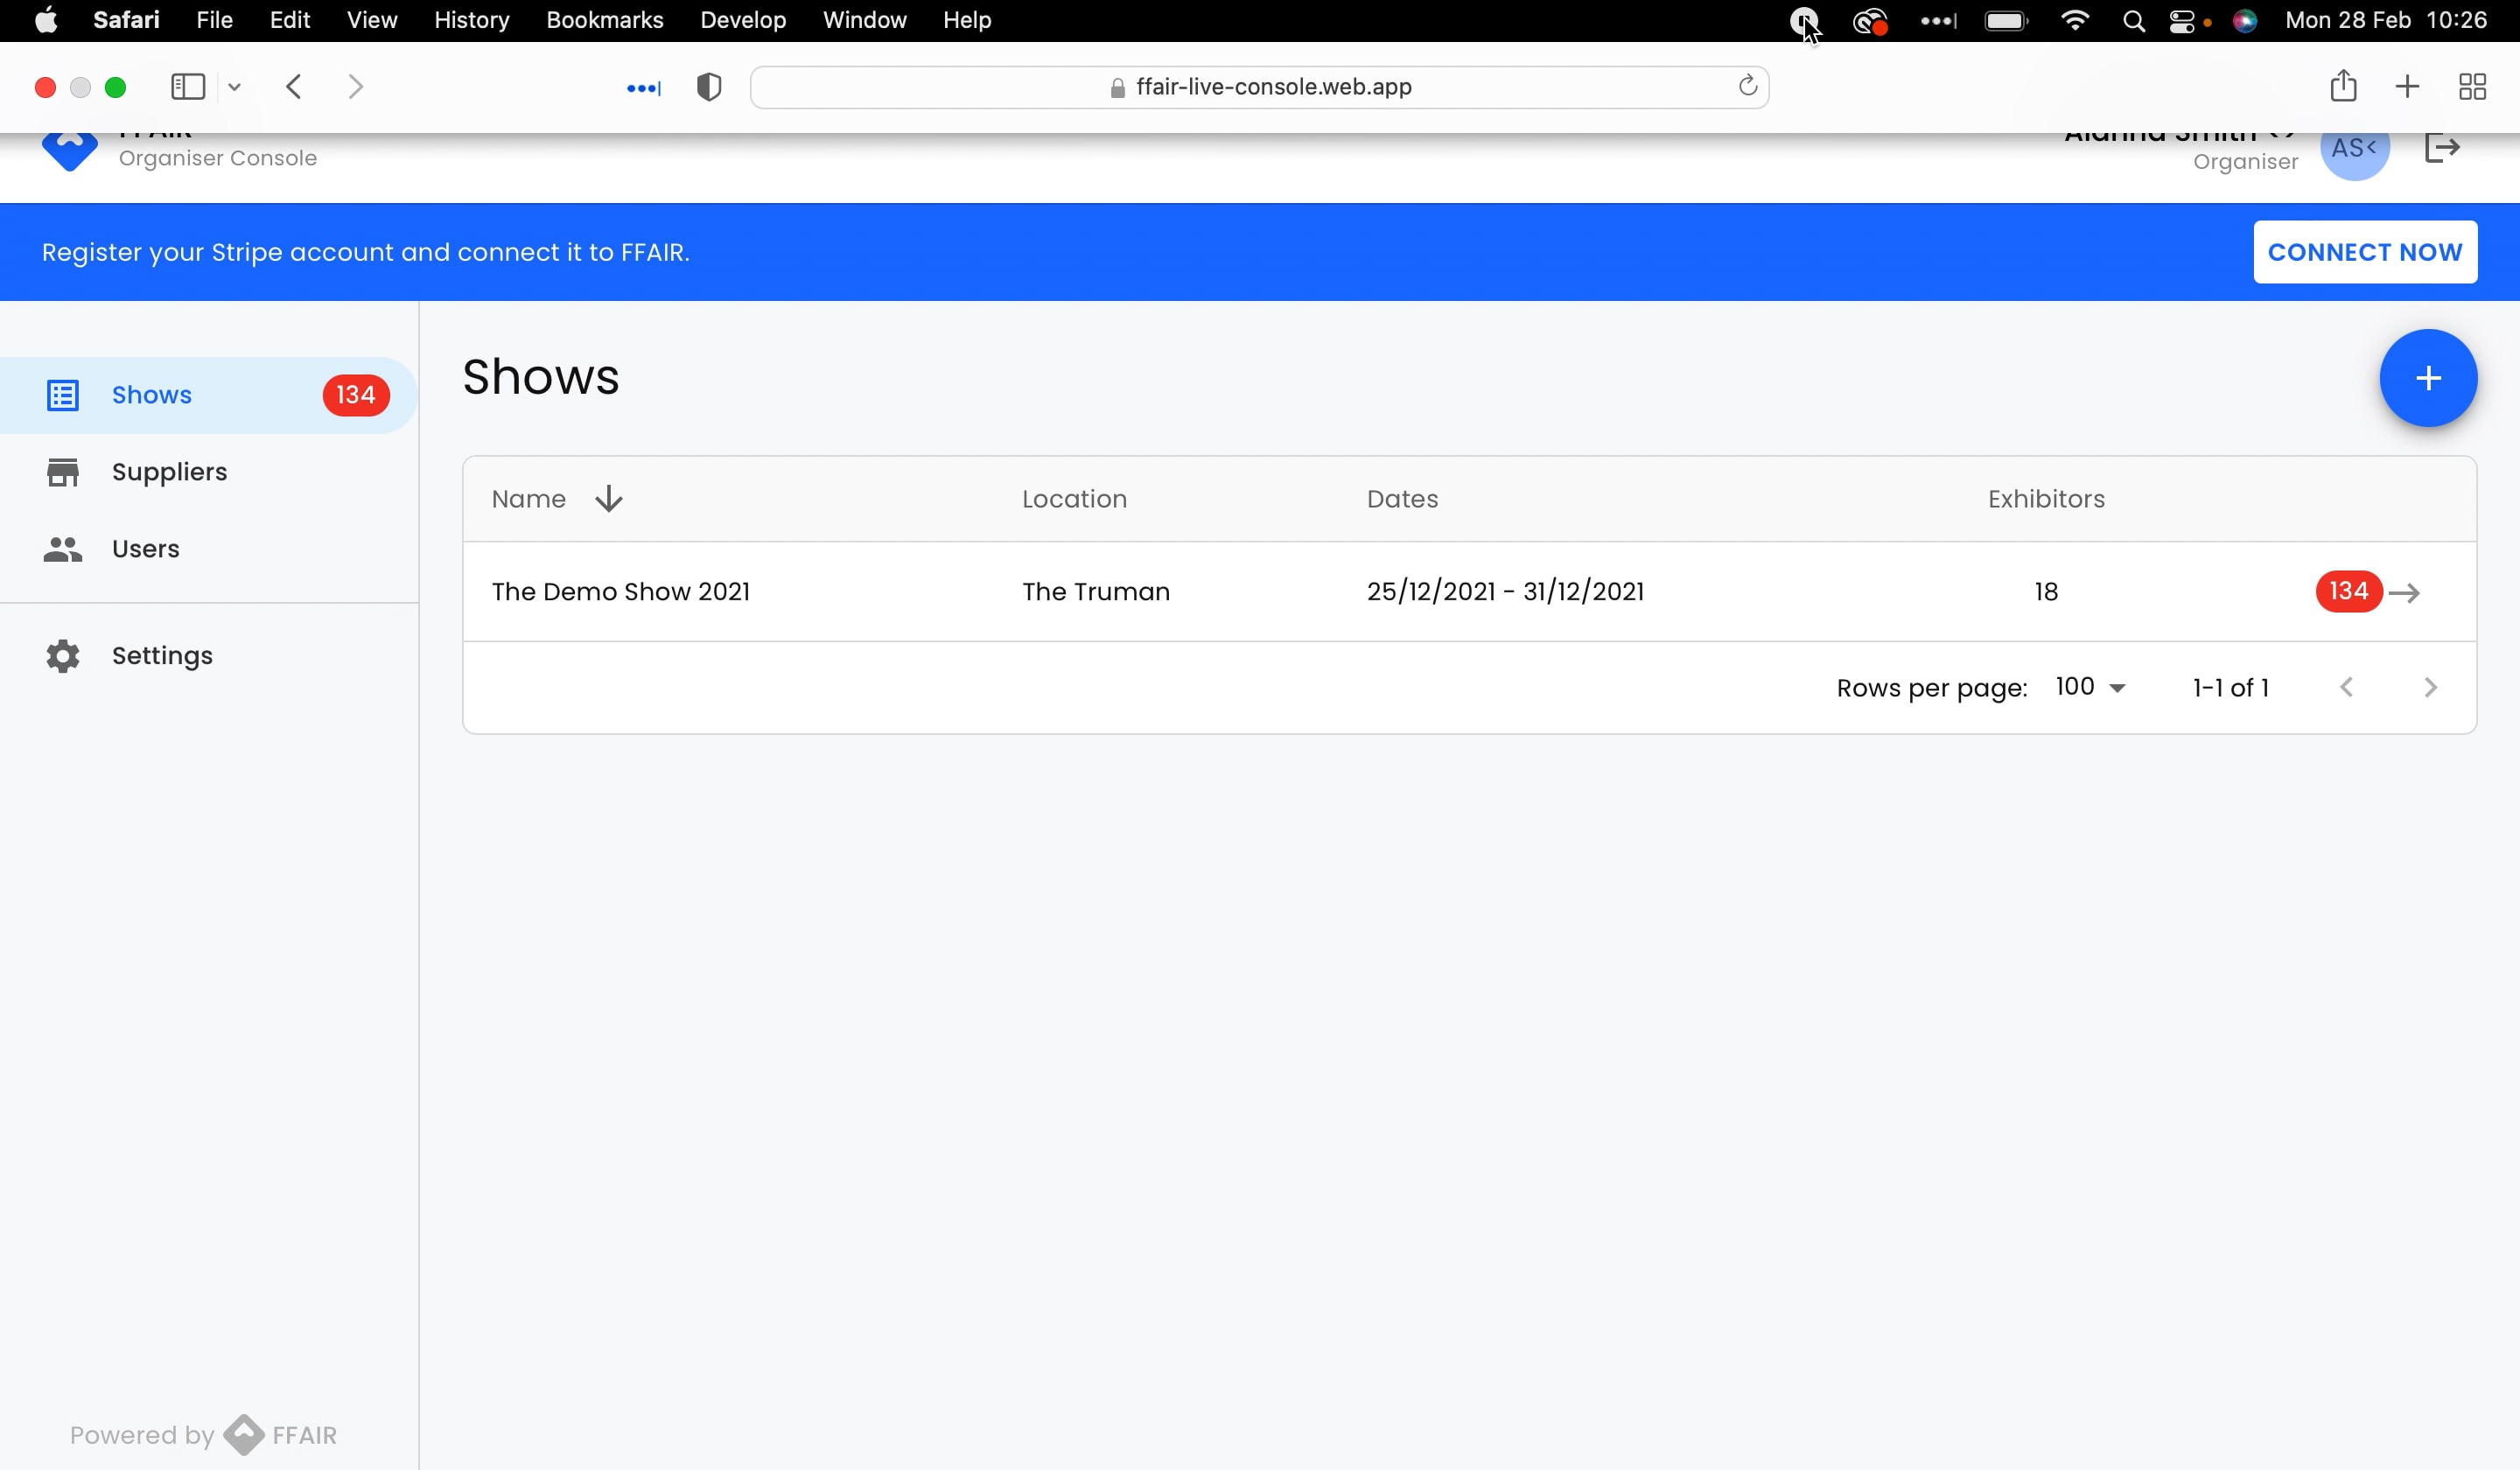Open Safari share icon
Viewport: 2520px width, 1470px height.
[2343, 86]
